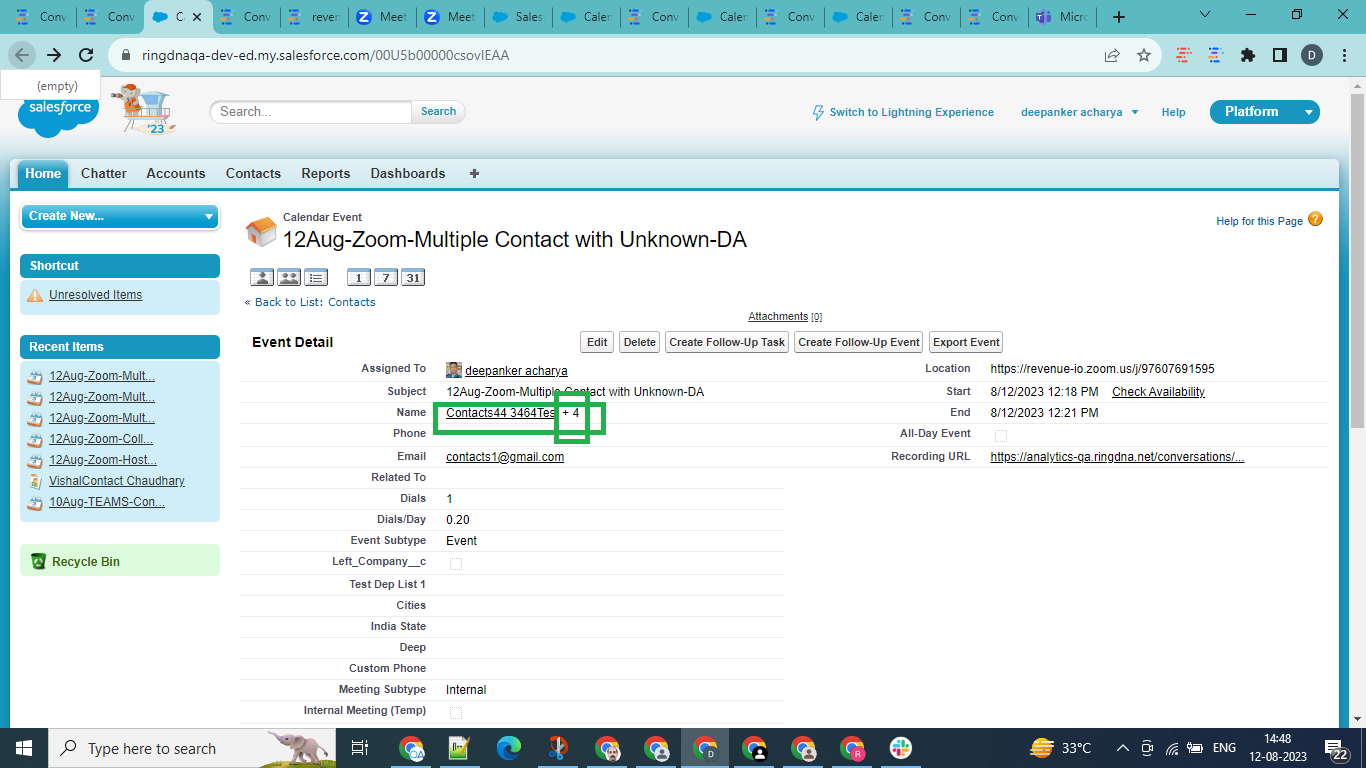This screenshot has height=768, width=1366.
Task: Show month view calendar icon
Action: click(412, 278)
